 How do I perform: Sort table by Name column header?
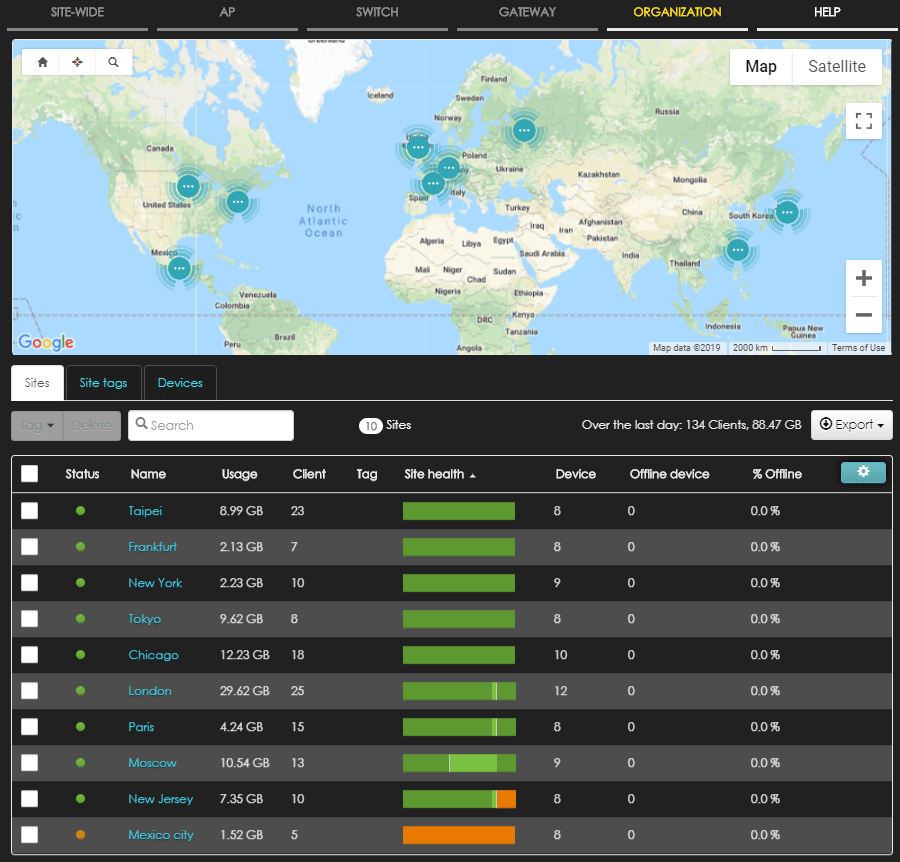148,474
